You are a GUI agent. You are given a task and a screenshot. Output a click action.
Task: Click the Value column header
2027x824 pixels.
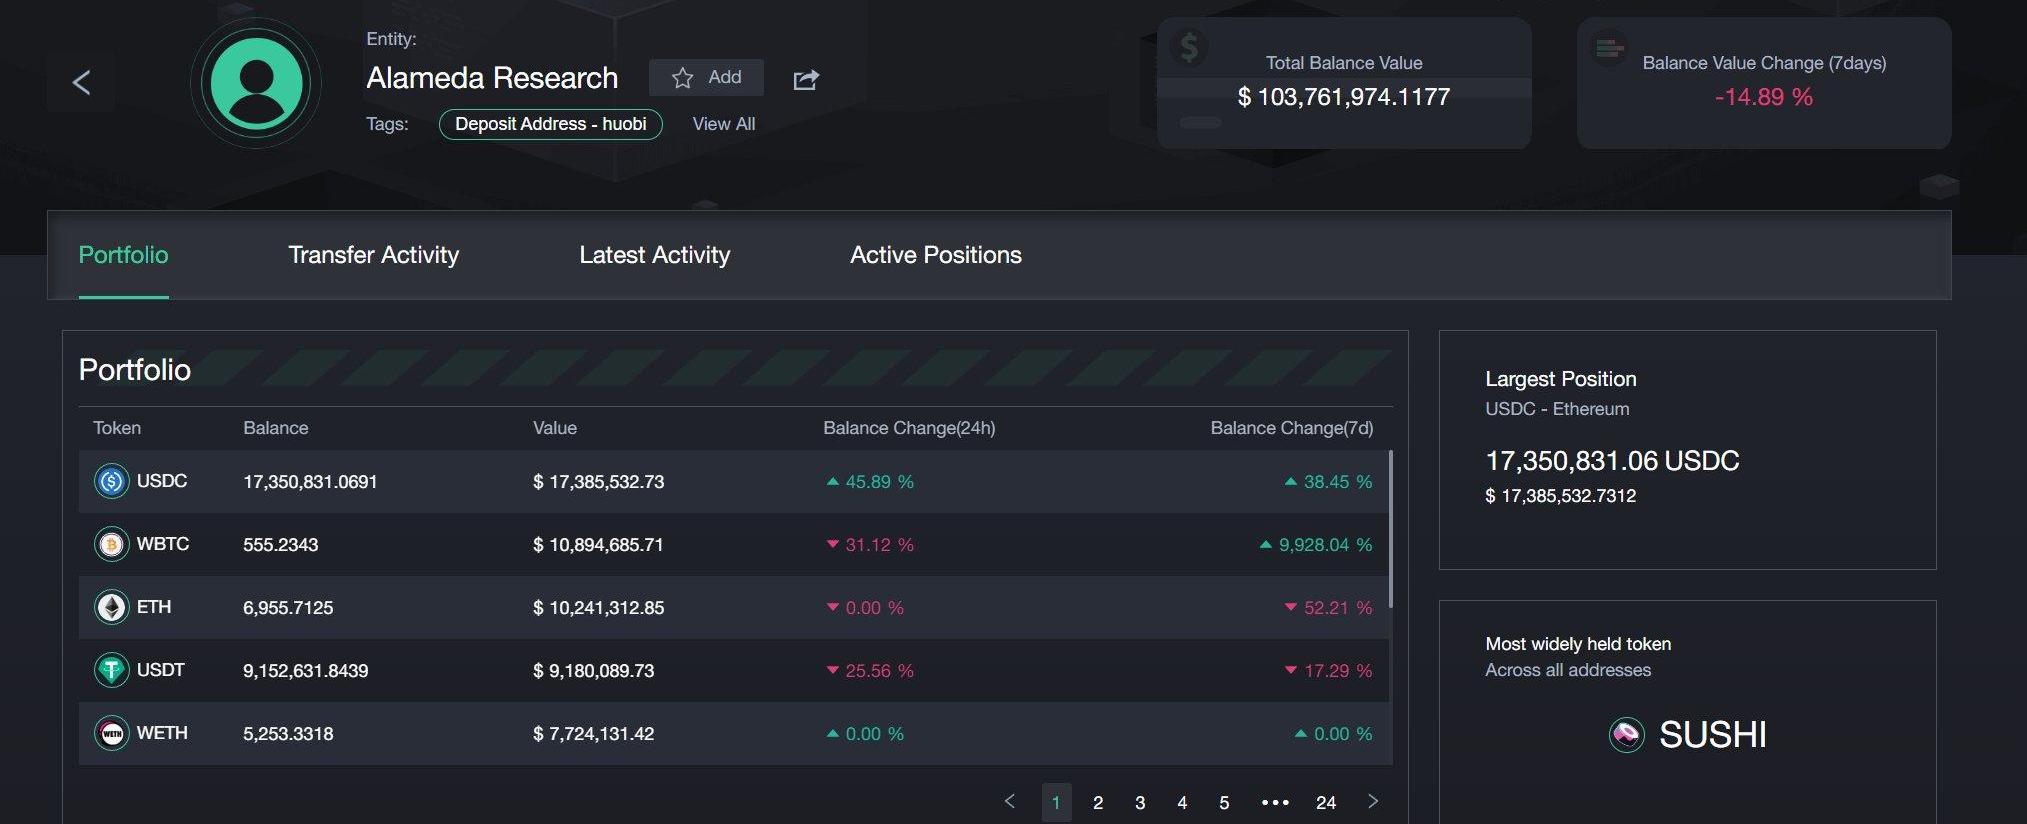pyautogui.click(x=555, y=428)
